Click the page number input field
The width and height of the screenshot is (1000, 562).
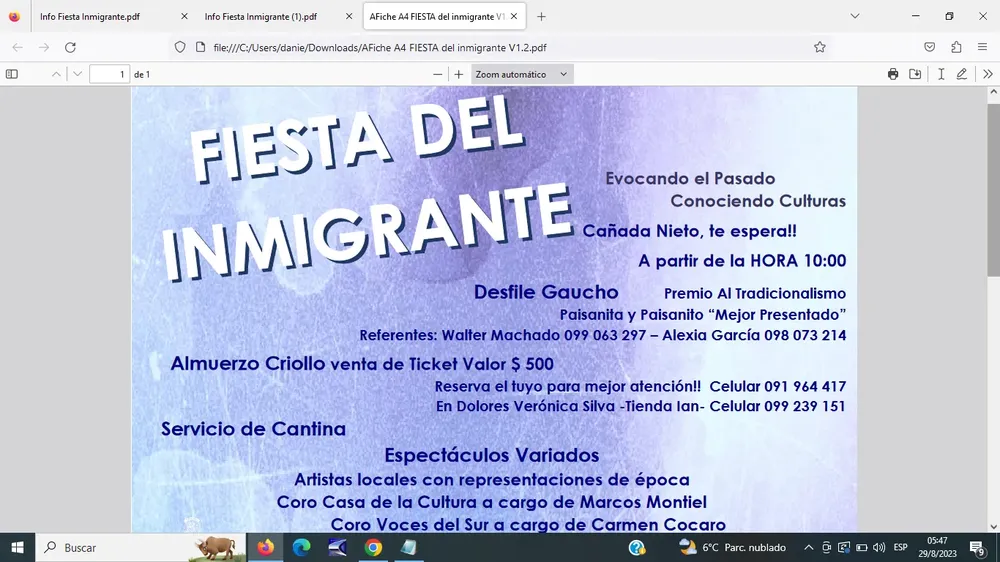pos(109,74)
